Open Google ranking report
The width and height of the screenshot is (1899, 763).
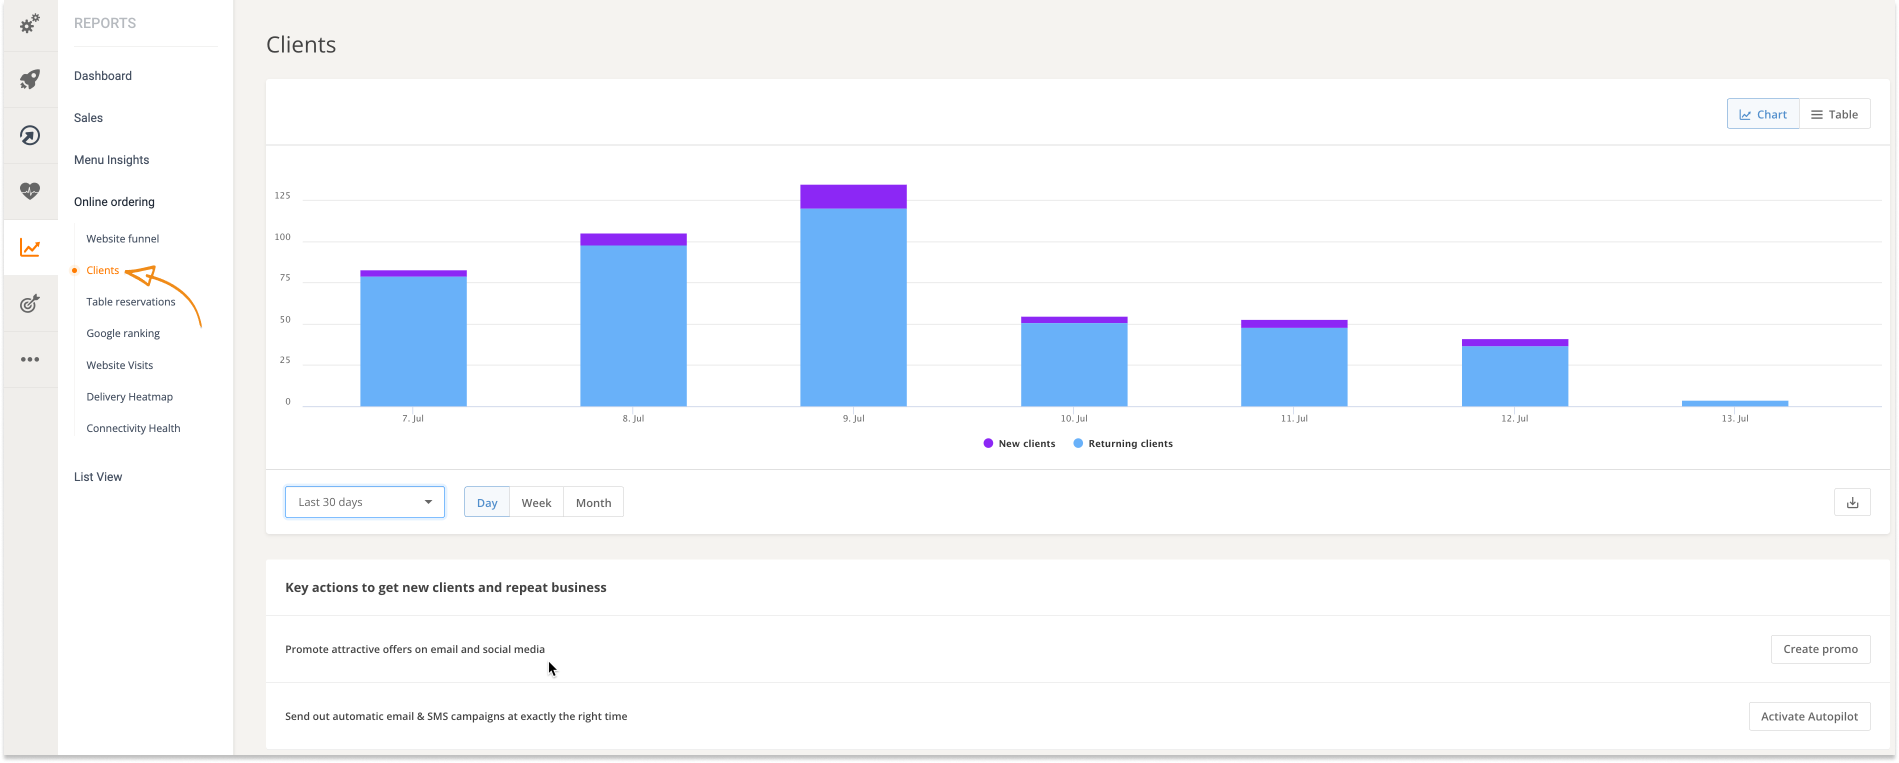click(123, 334)
